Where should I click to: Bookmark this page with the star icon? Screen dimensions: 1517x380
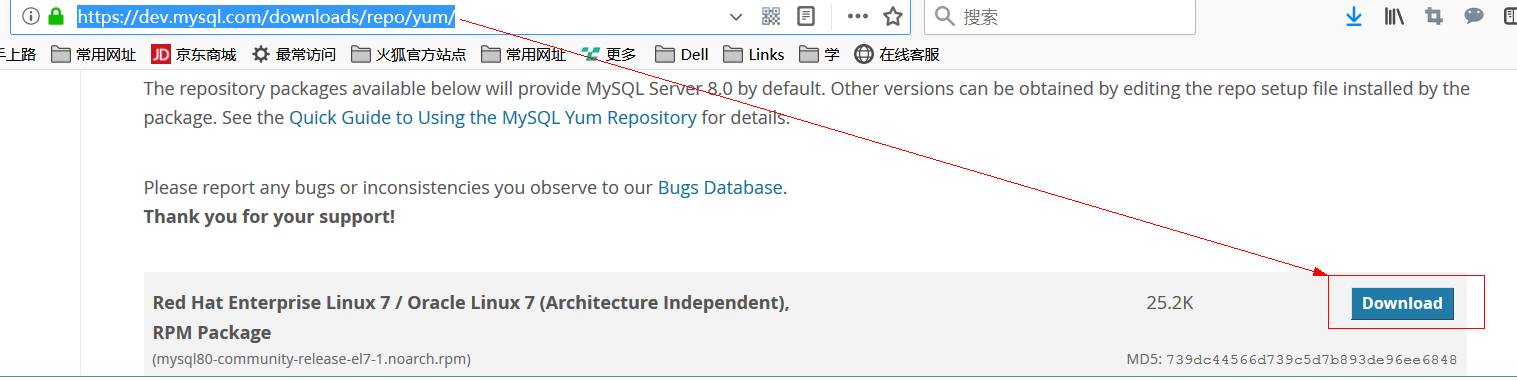pos(893,16)
